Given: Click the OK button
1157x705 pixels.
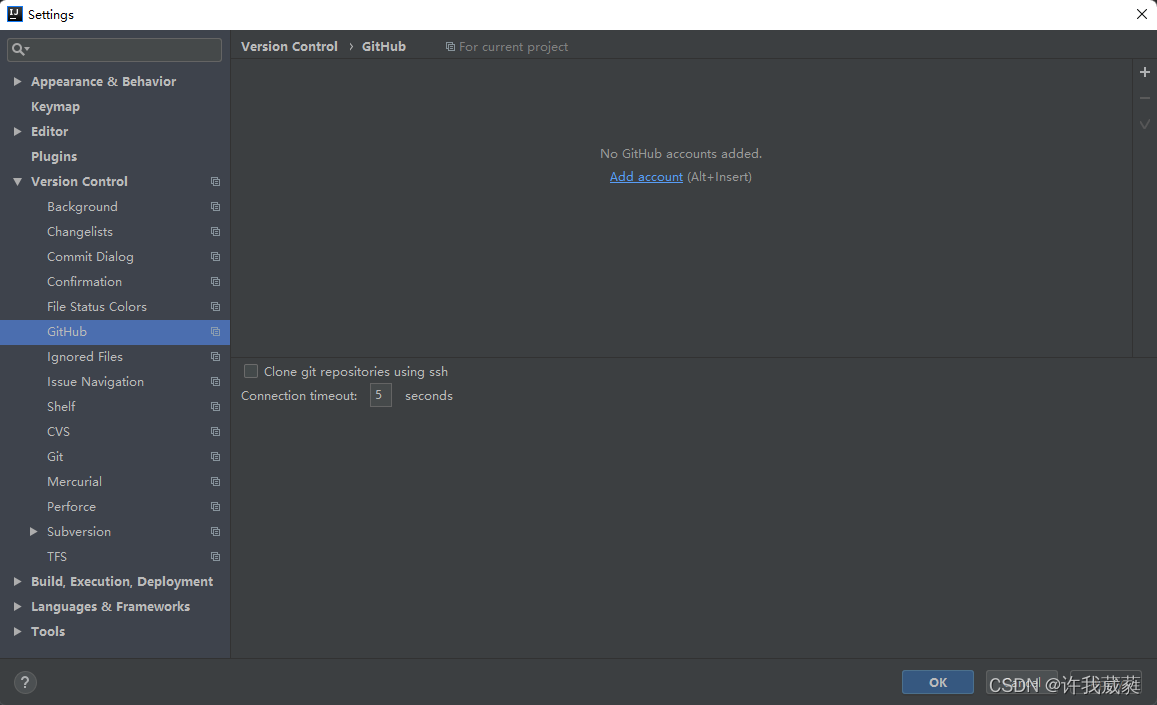Looking at the screenshot, I should (937, 682).
